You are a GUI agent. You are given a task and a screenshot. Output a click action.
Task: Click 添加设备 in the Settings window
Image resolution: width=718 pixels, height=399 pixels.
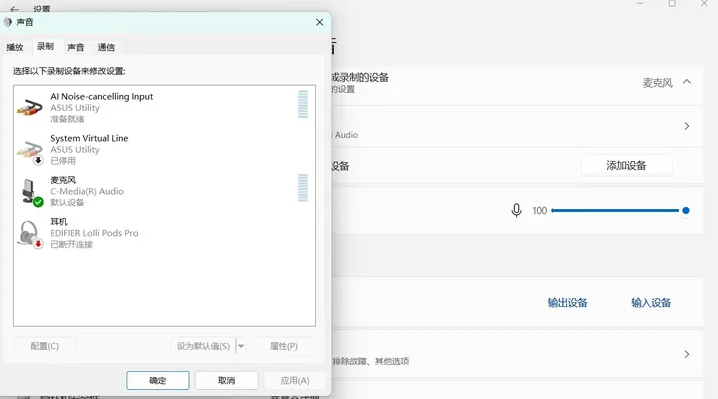point(626,165)
